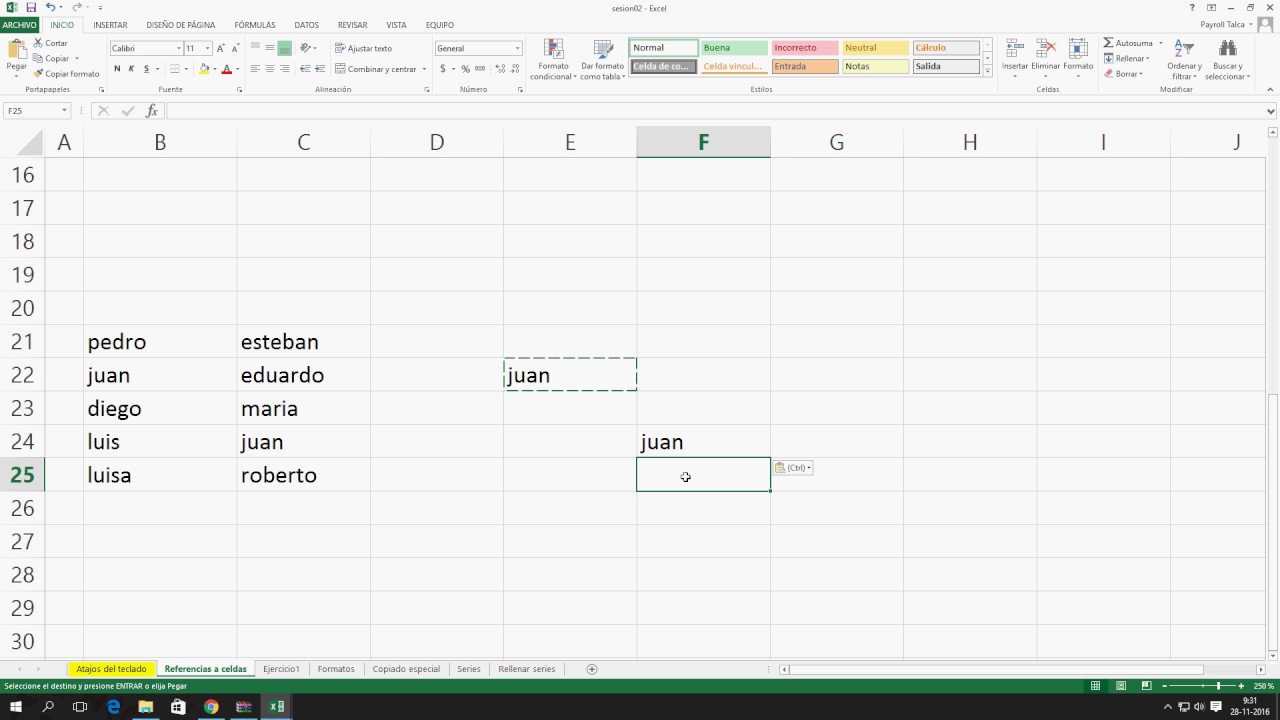Viewport: 1280px width, 720px height.
Task: Open Ordenar y filtrar menu
Action: (1184, 60)
